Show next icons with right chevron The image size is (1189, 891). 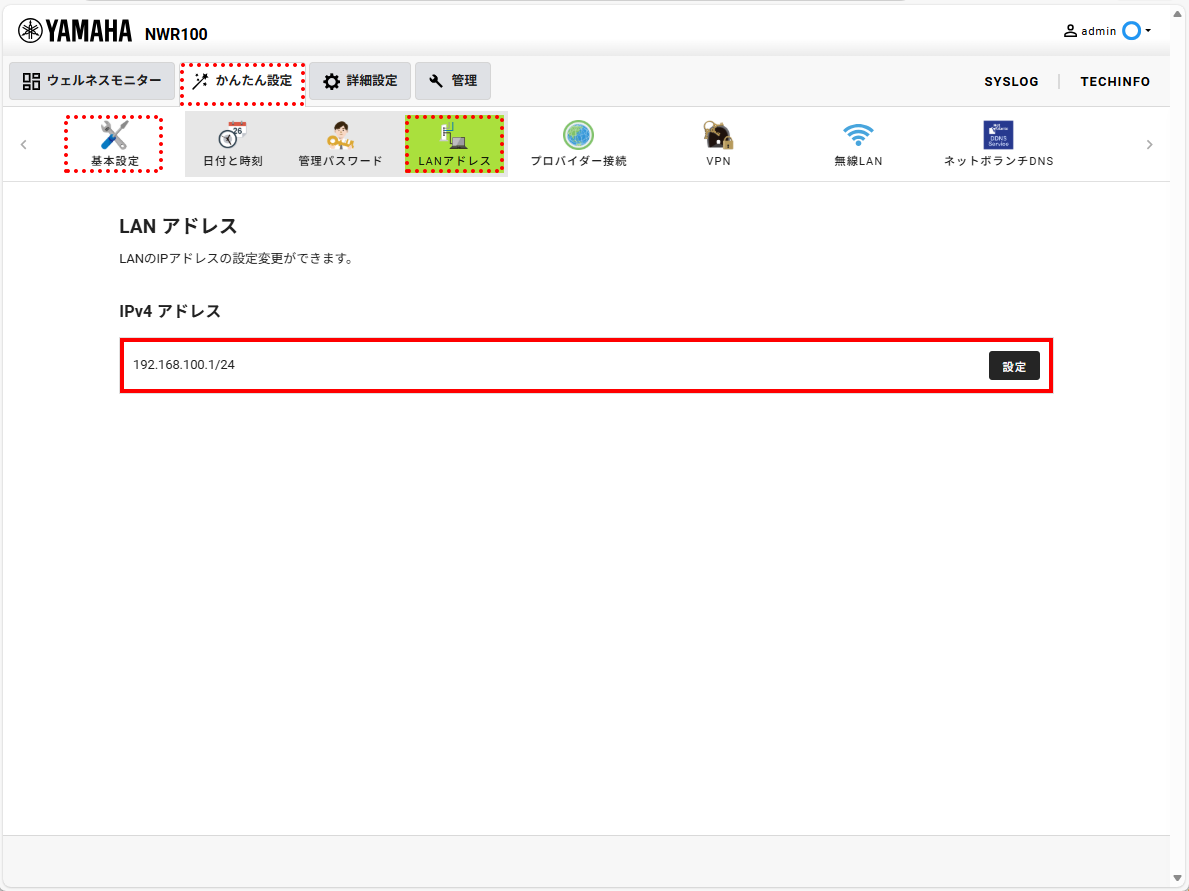(1150, 144)
